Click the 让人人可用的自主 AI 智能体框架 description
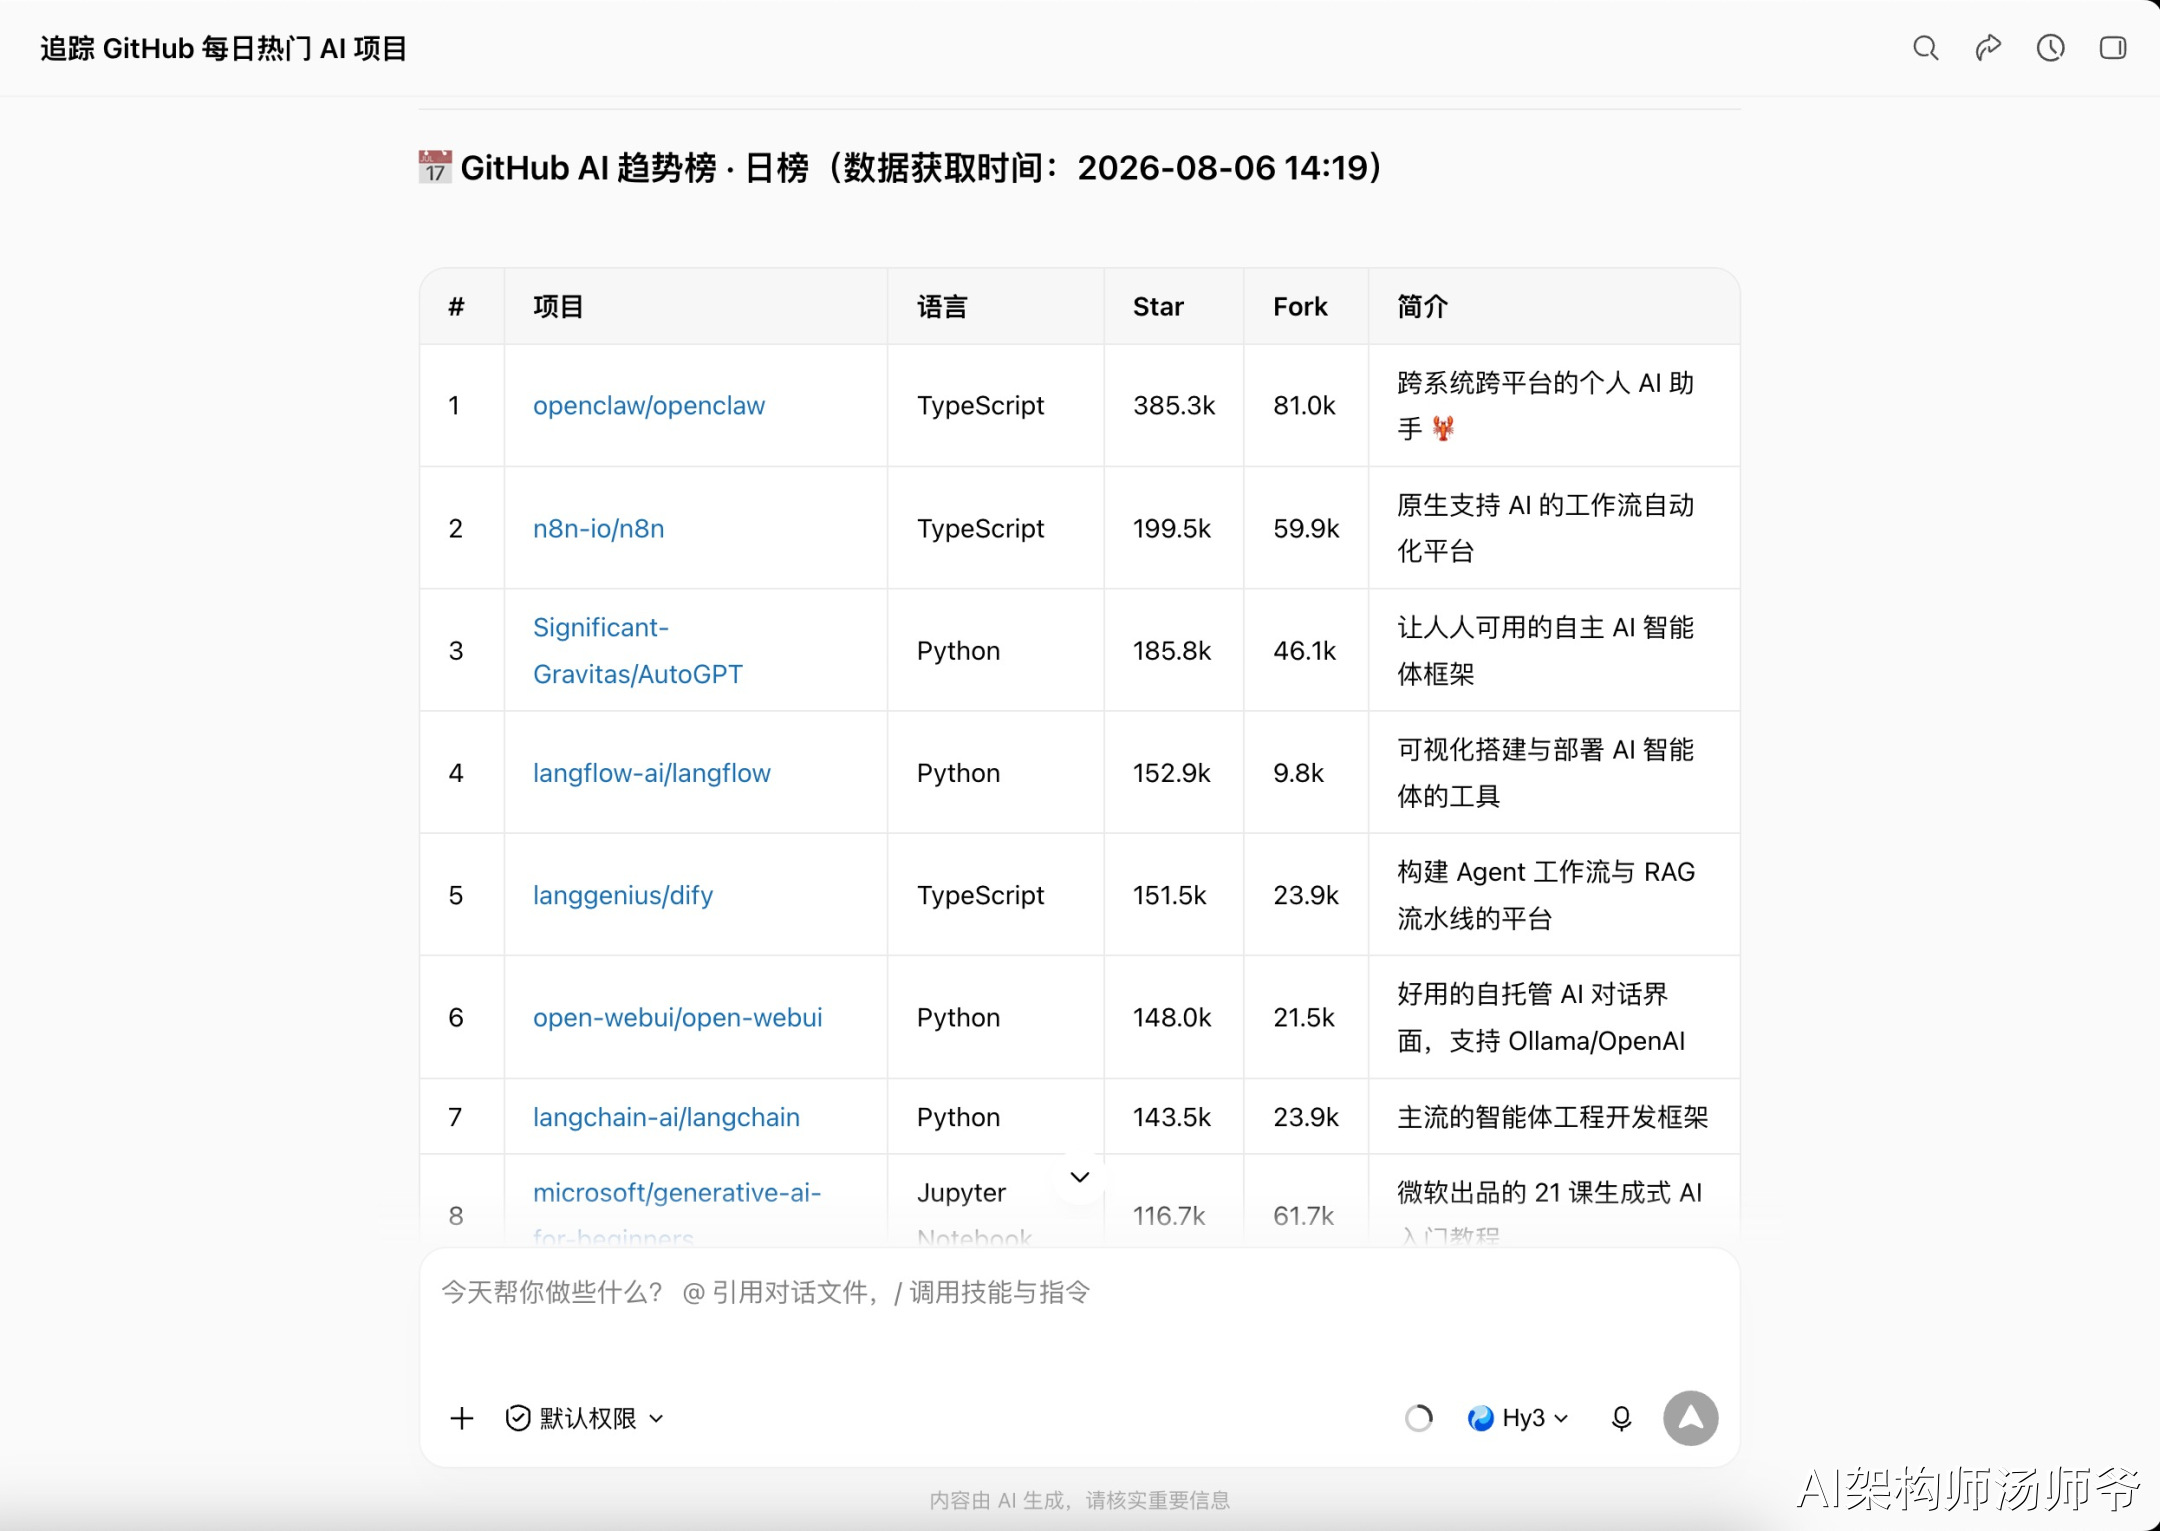 pos(1546,650)
